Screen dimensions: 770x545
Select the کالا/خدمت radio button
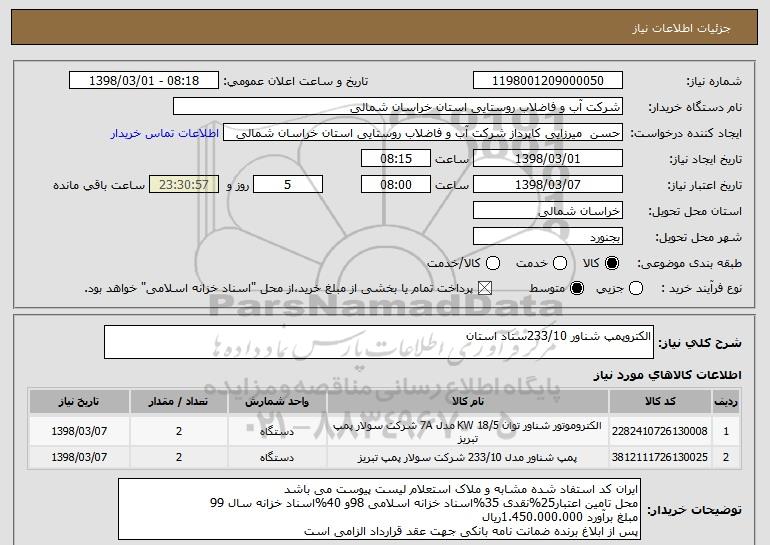pos(493,263)
